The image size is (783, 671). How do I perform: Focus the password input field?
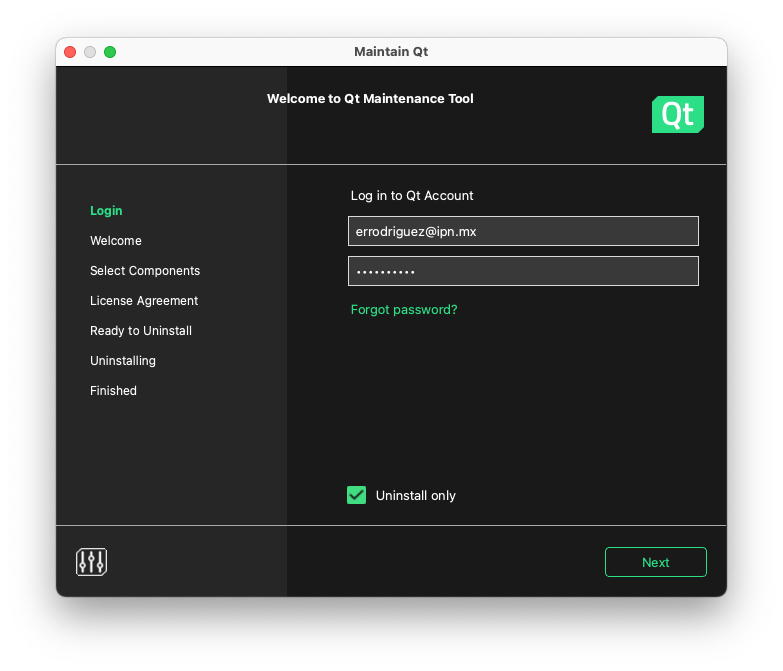pos(523,271)
